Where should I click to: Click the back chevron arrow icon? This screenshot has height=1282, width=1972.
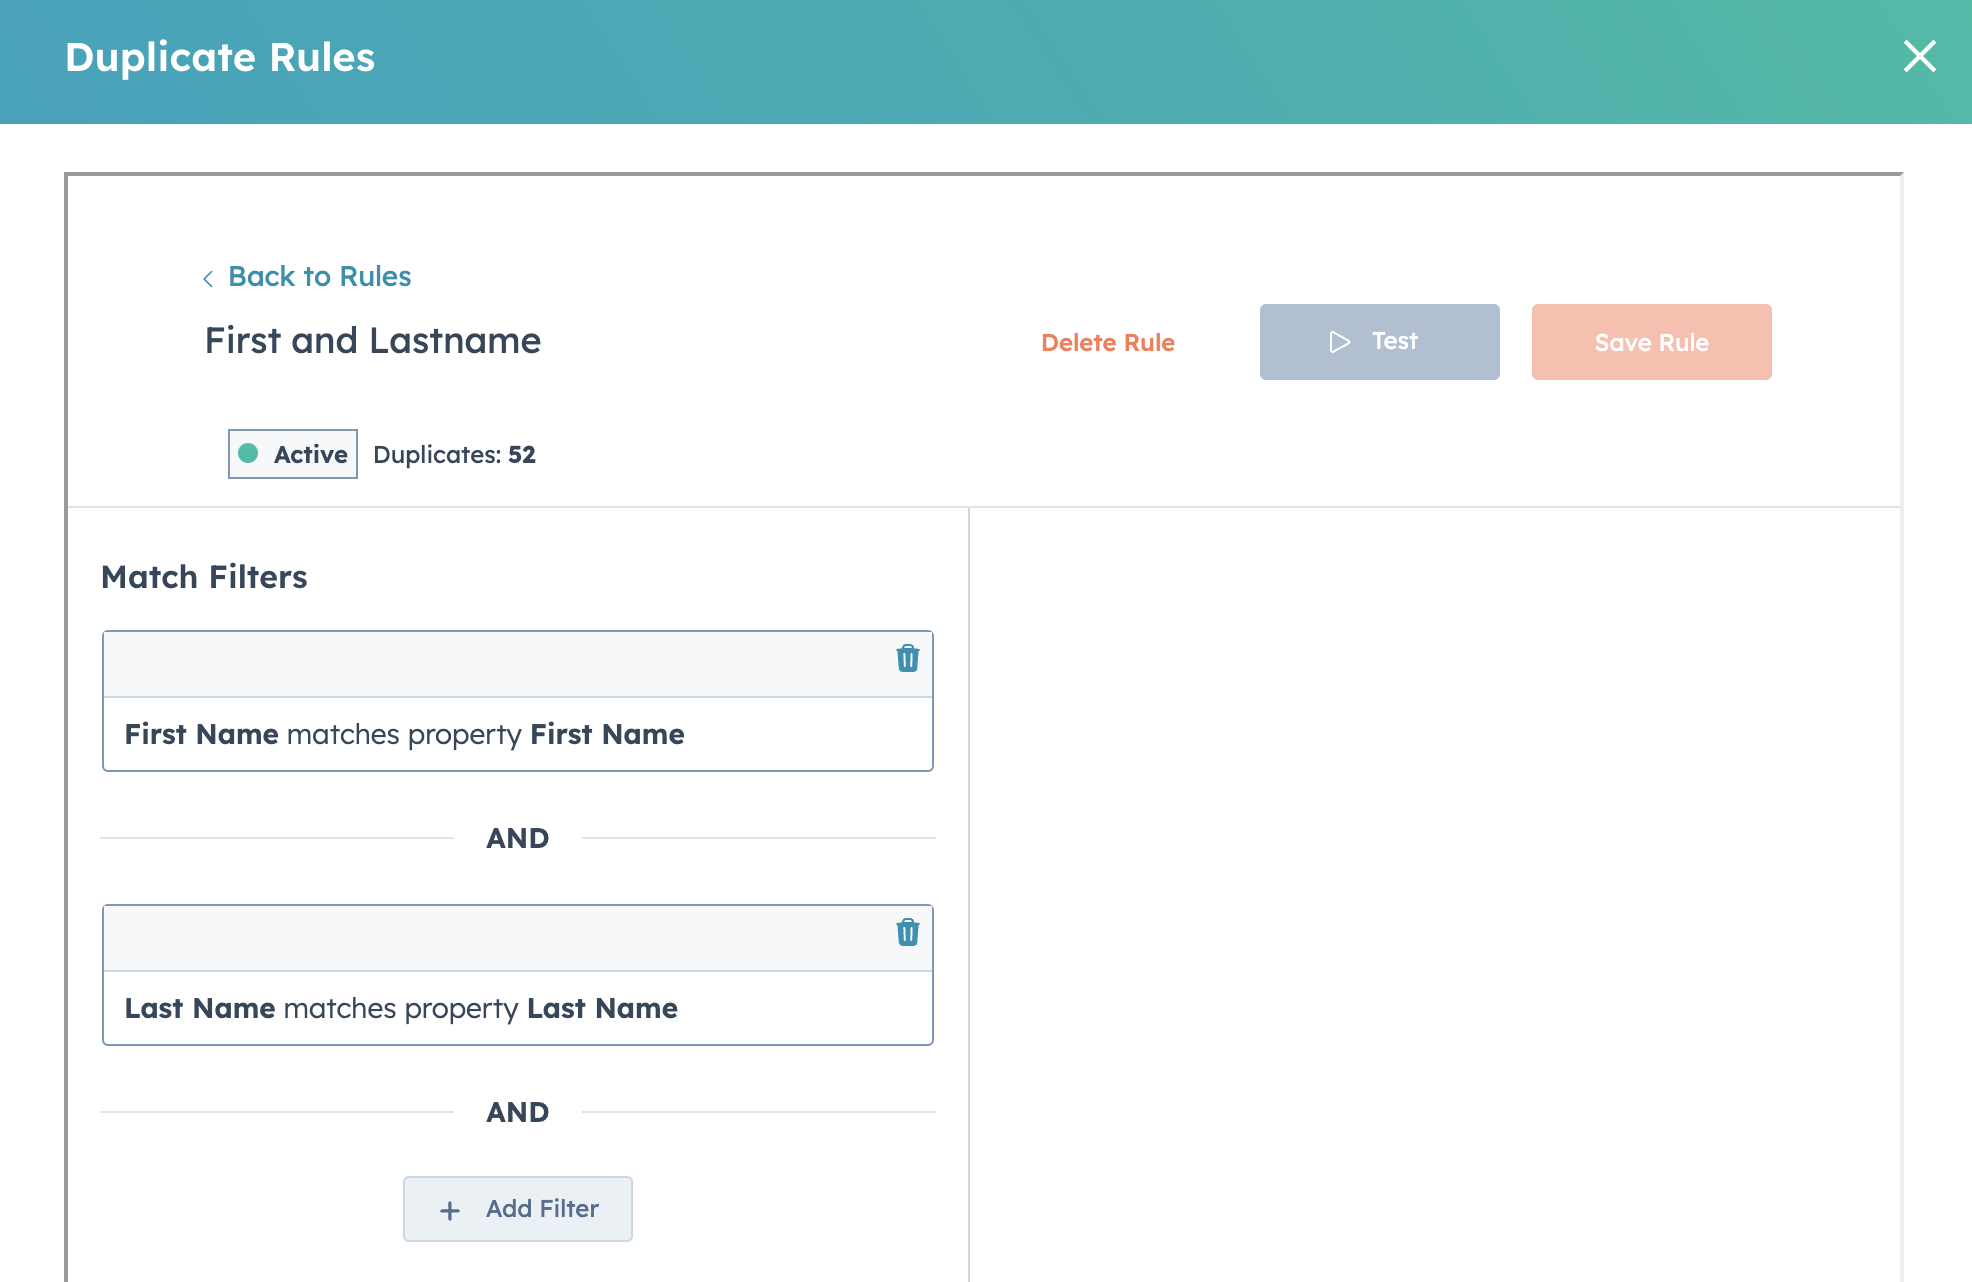(x=208, y=279)
